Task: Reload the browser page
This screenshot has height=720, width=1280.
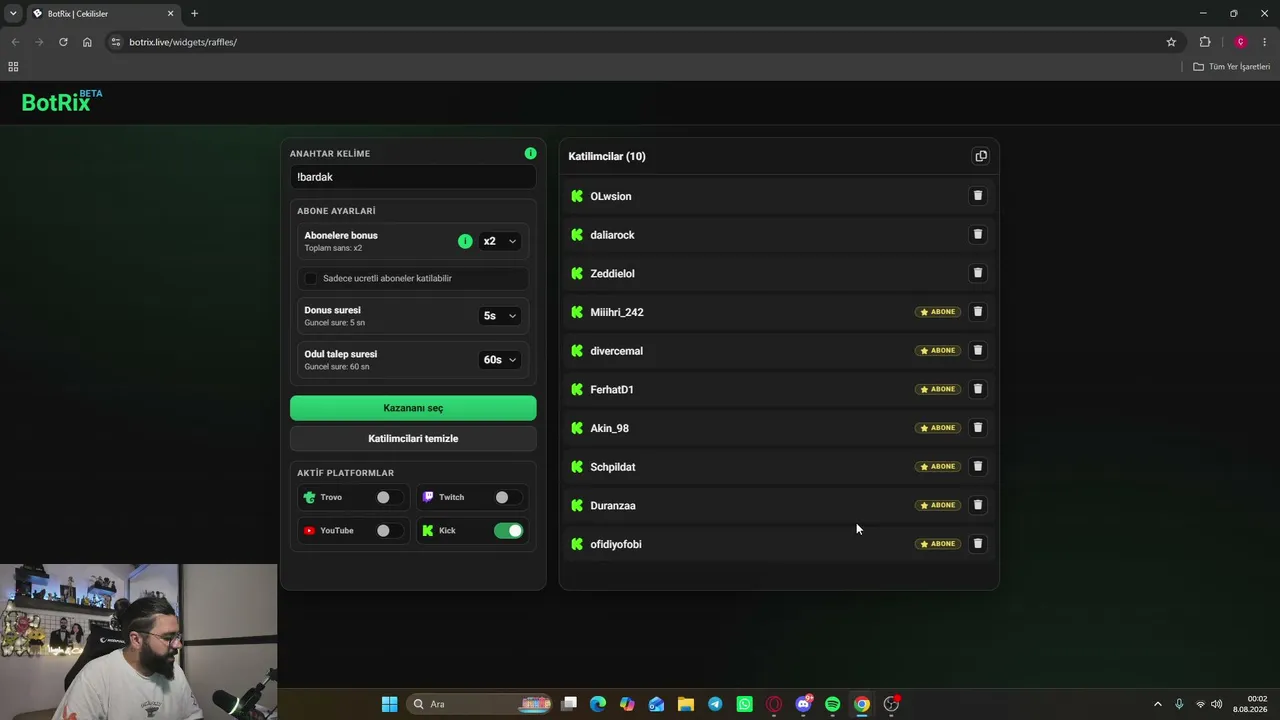Action: tap(63, 42)
